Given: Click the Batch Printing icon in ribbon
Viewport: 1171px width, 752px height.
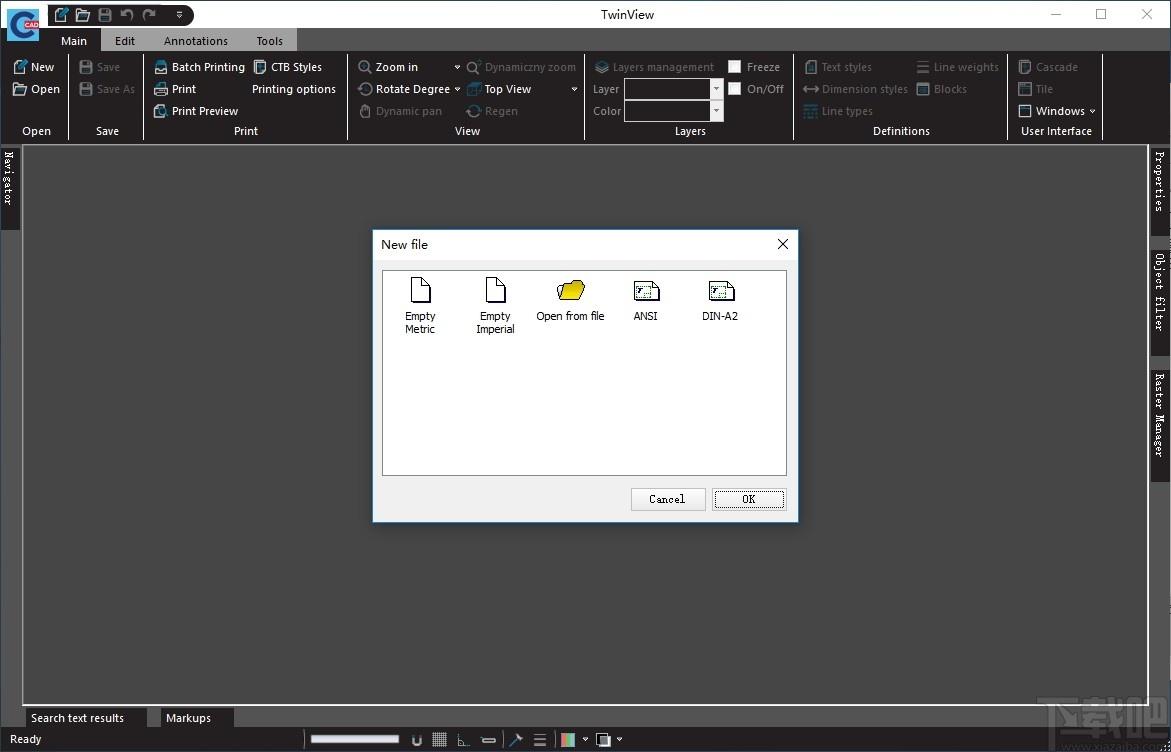Looking at the screenshot, I should [x=161, y=67].
